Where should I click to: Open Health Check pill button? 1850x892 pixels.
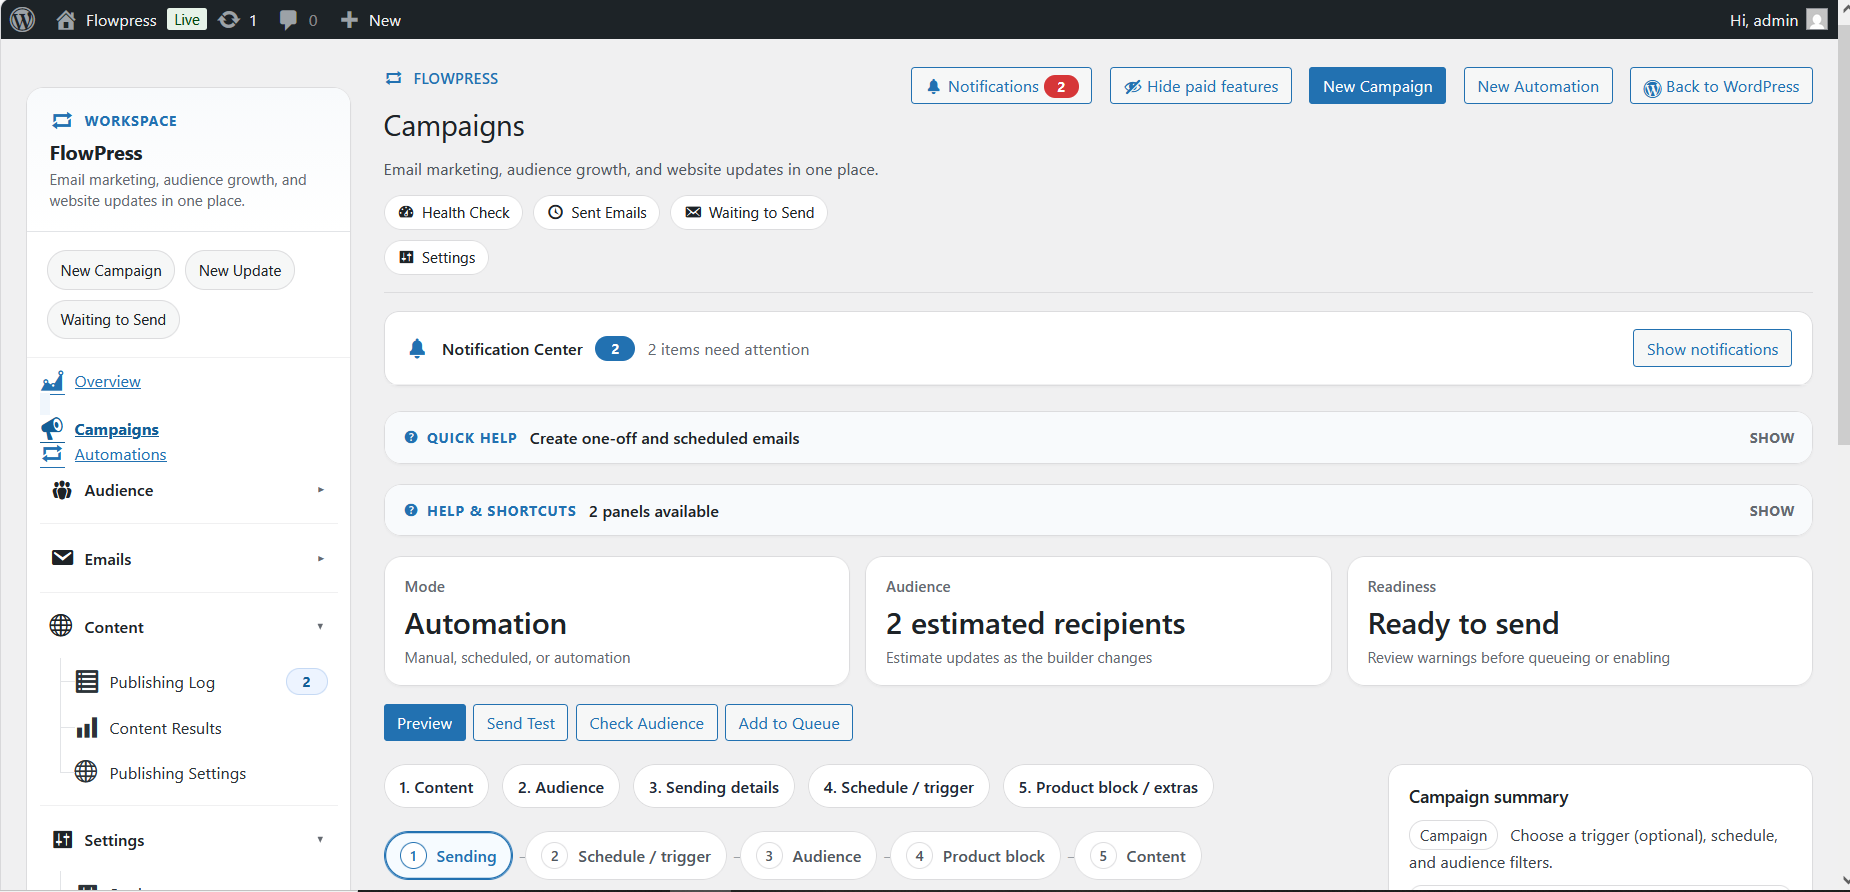click(x=453, y=212)
